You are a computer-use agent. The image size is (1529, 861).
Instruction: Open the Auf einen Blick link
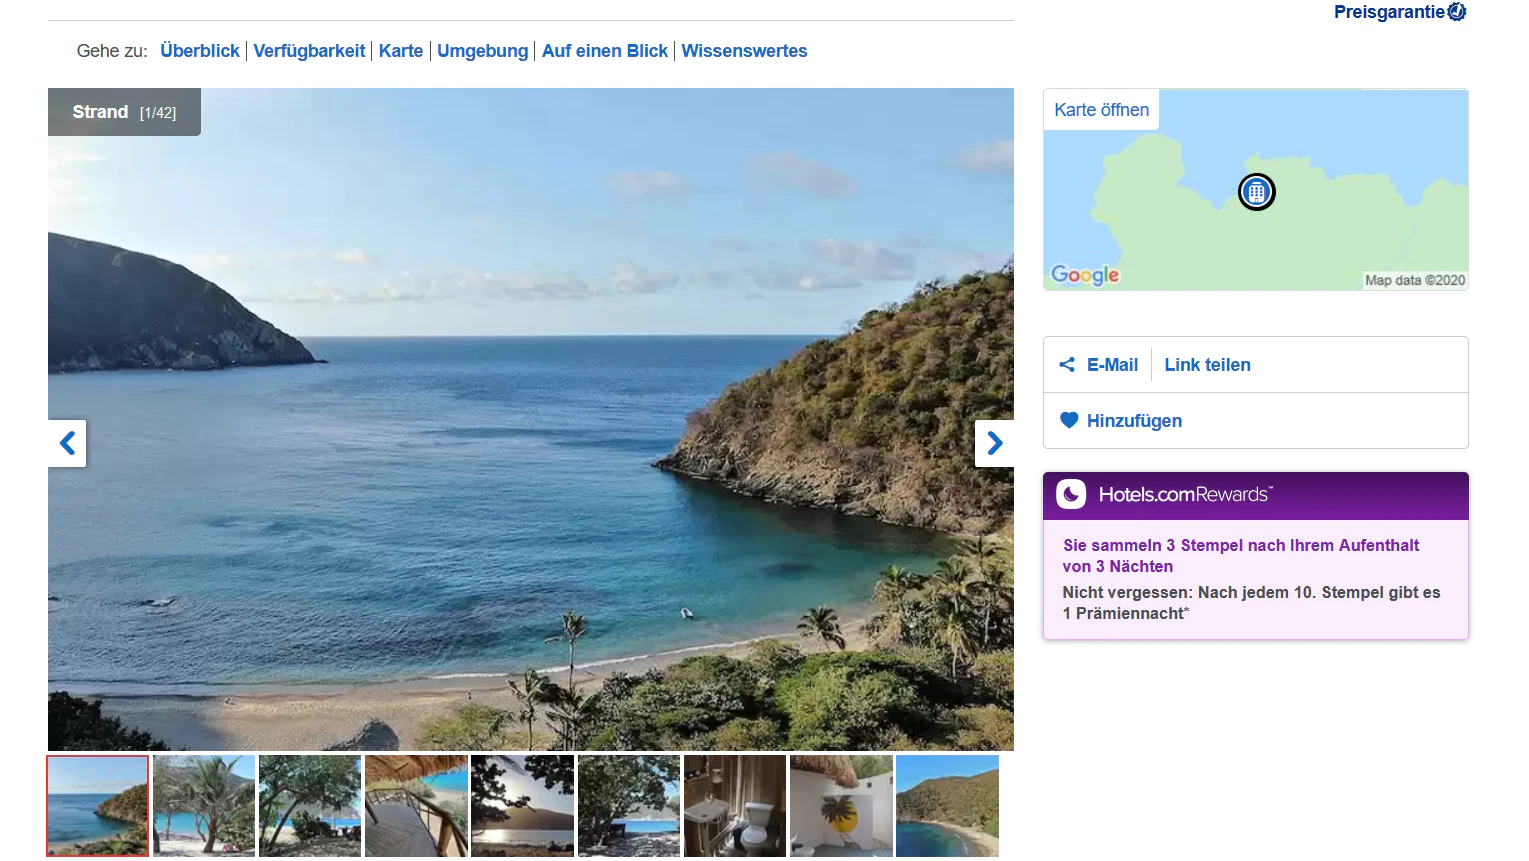click(605, 51)
